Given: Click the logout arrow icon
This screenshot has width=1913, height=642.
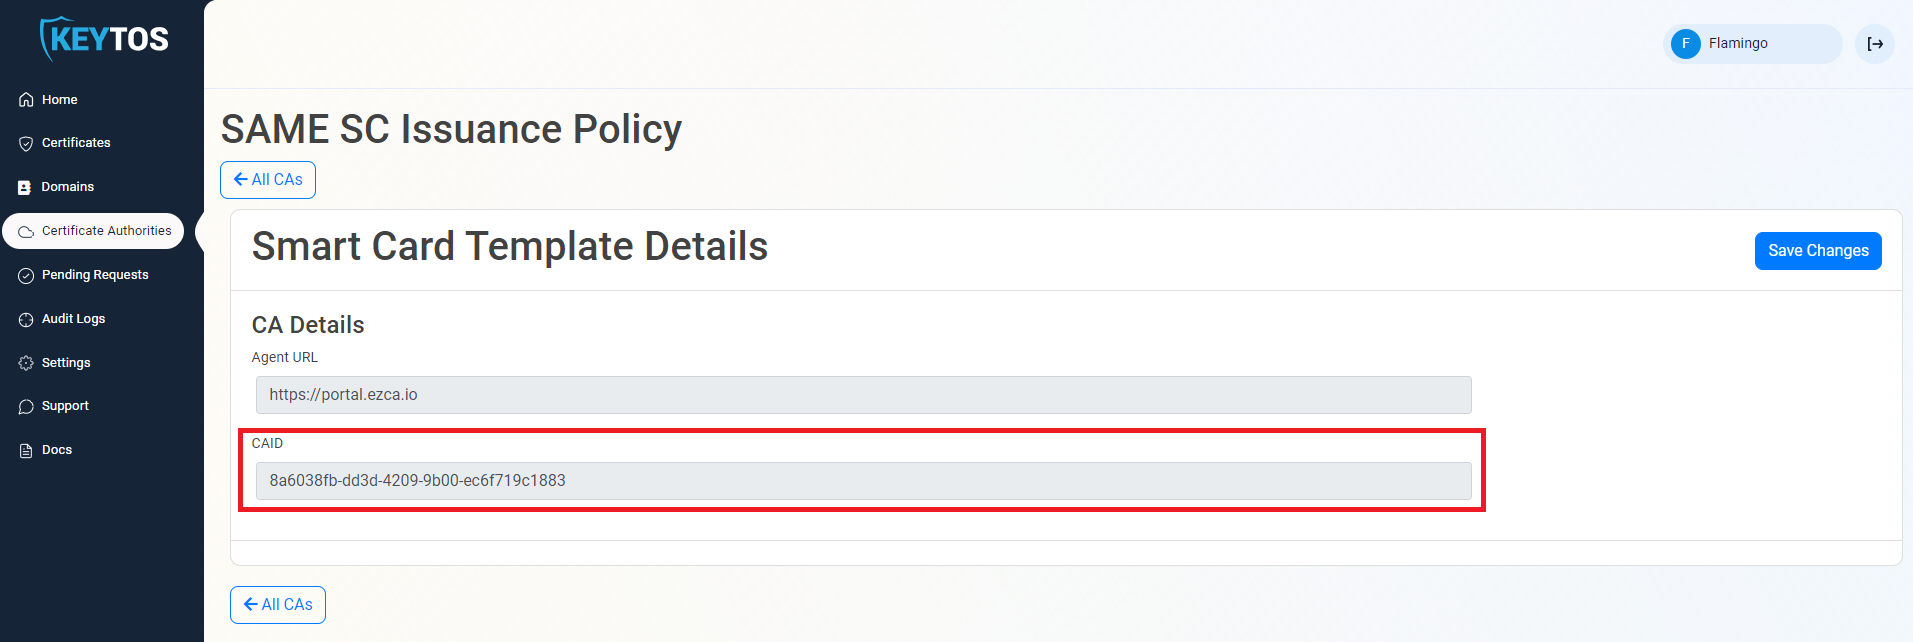Looking at the screenshot, I should tap(1875, 44).
